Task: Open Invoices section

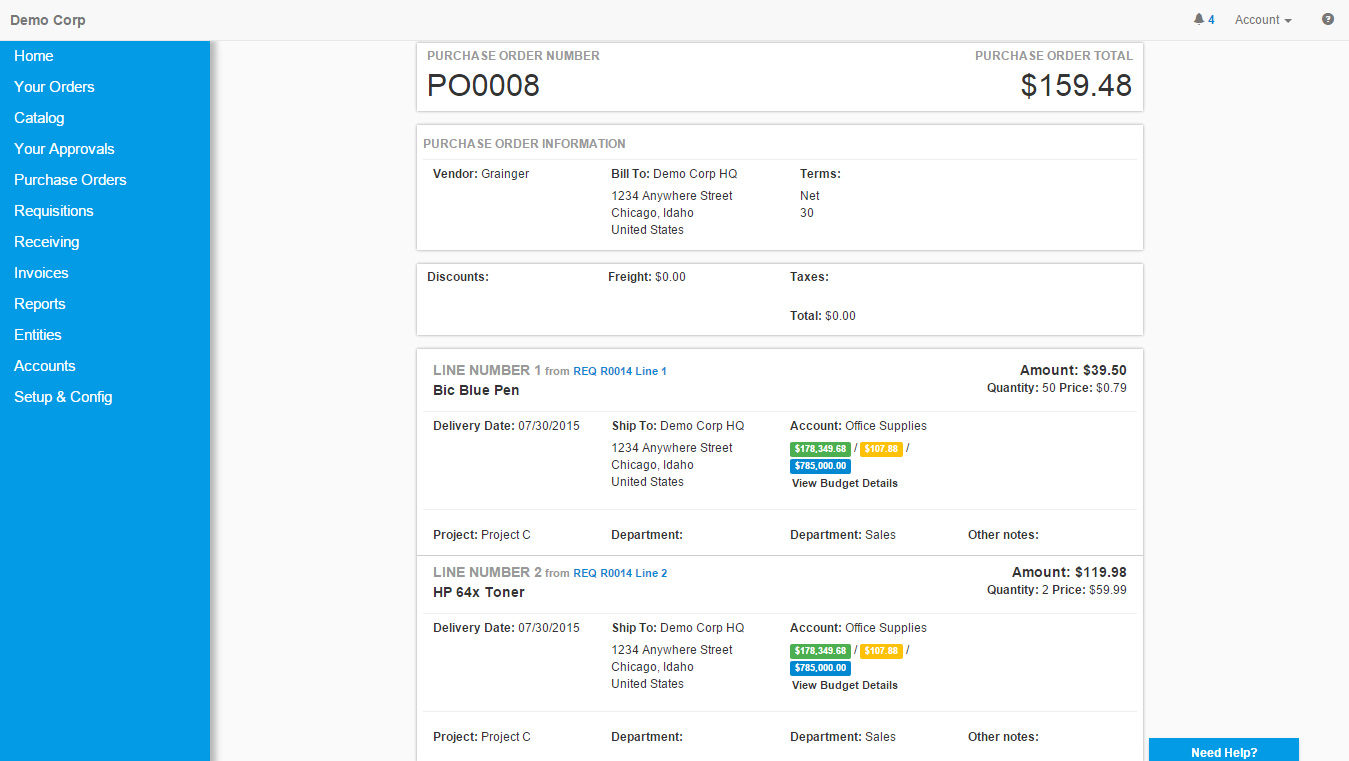Action: [41, 273]
